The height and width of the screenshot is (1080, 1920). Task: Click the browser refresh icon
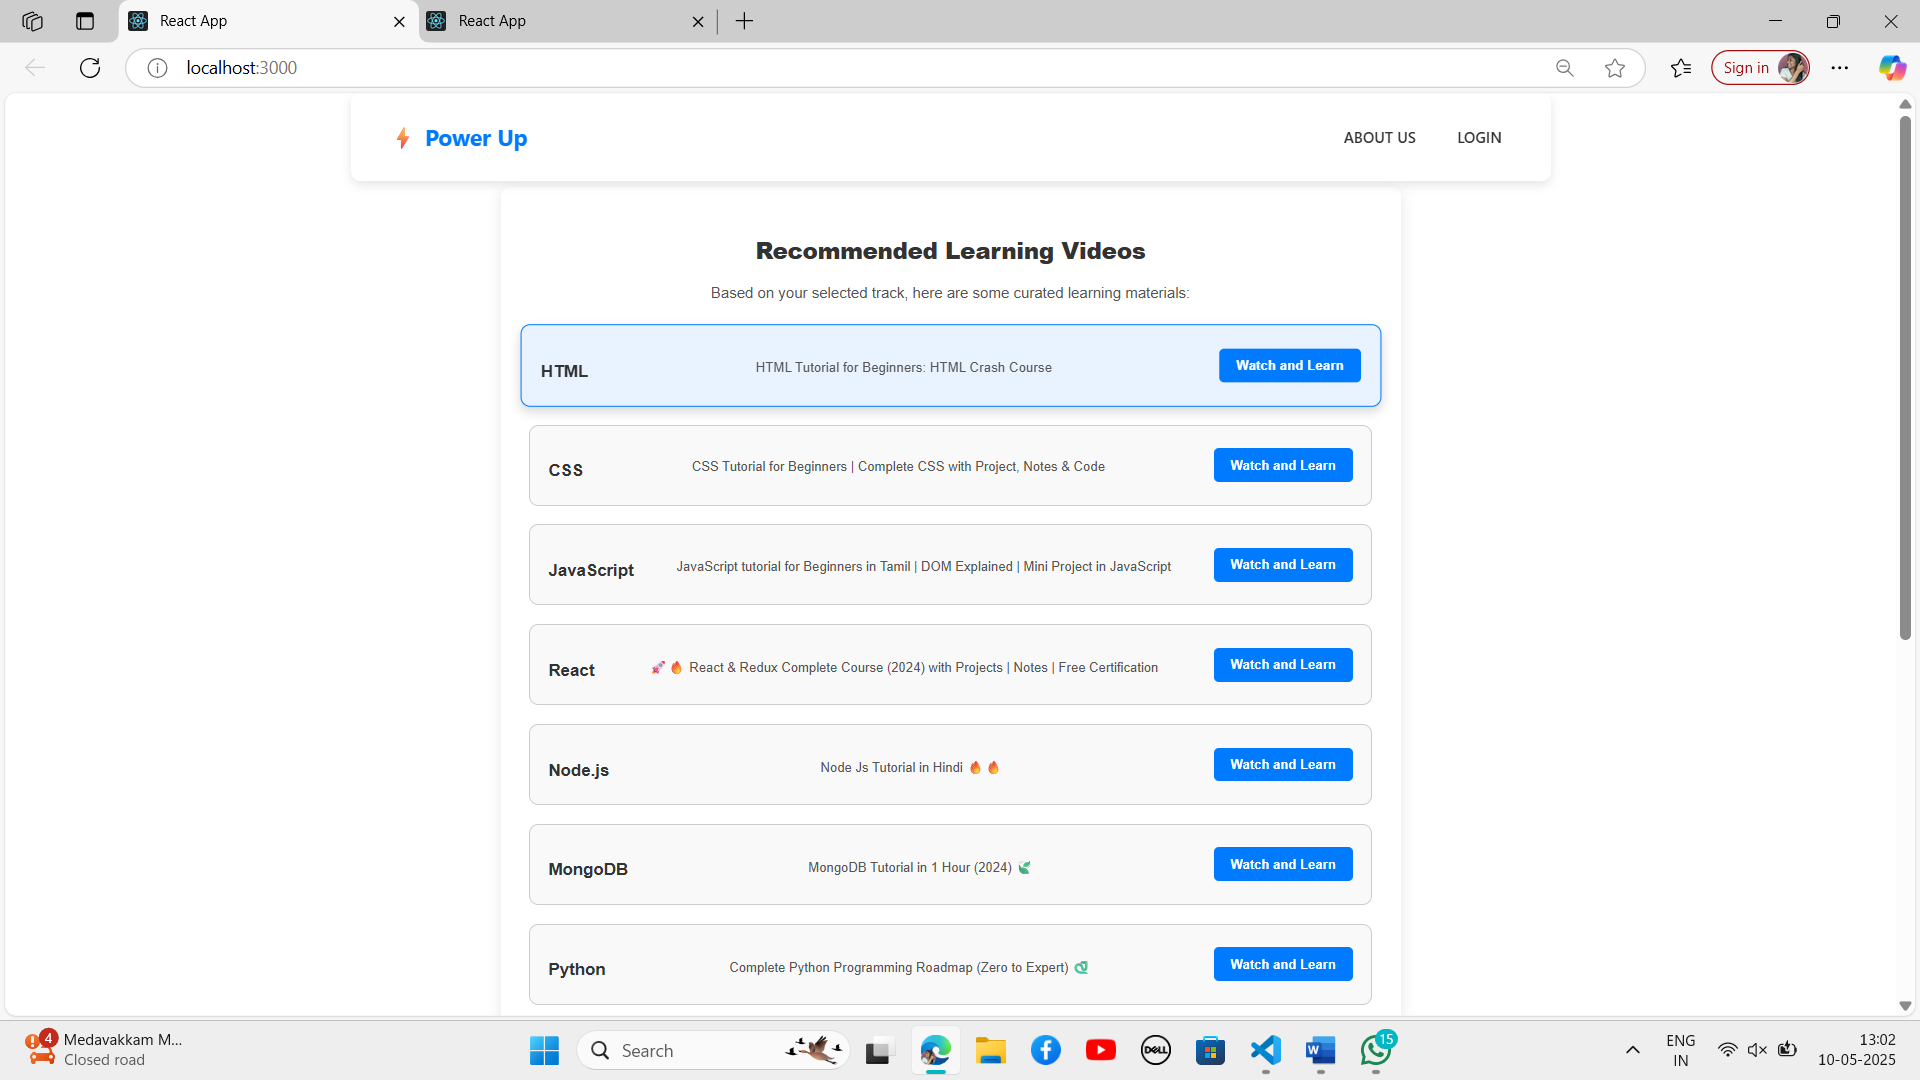[90, 68]
